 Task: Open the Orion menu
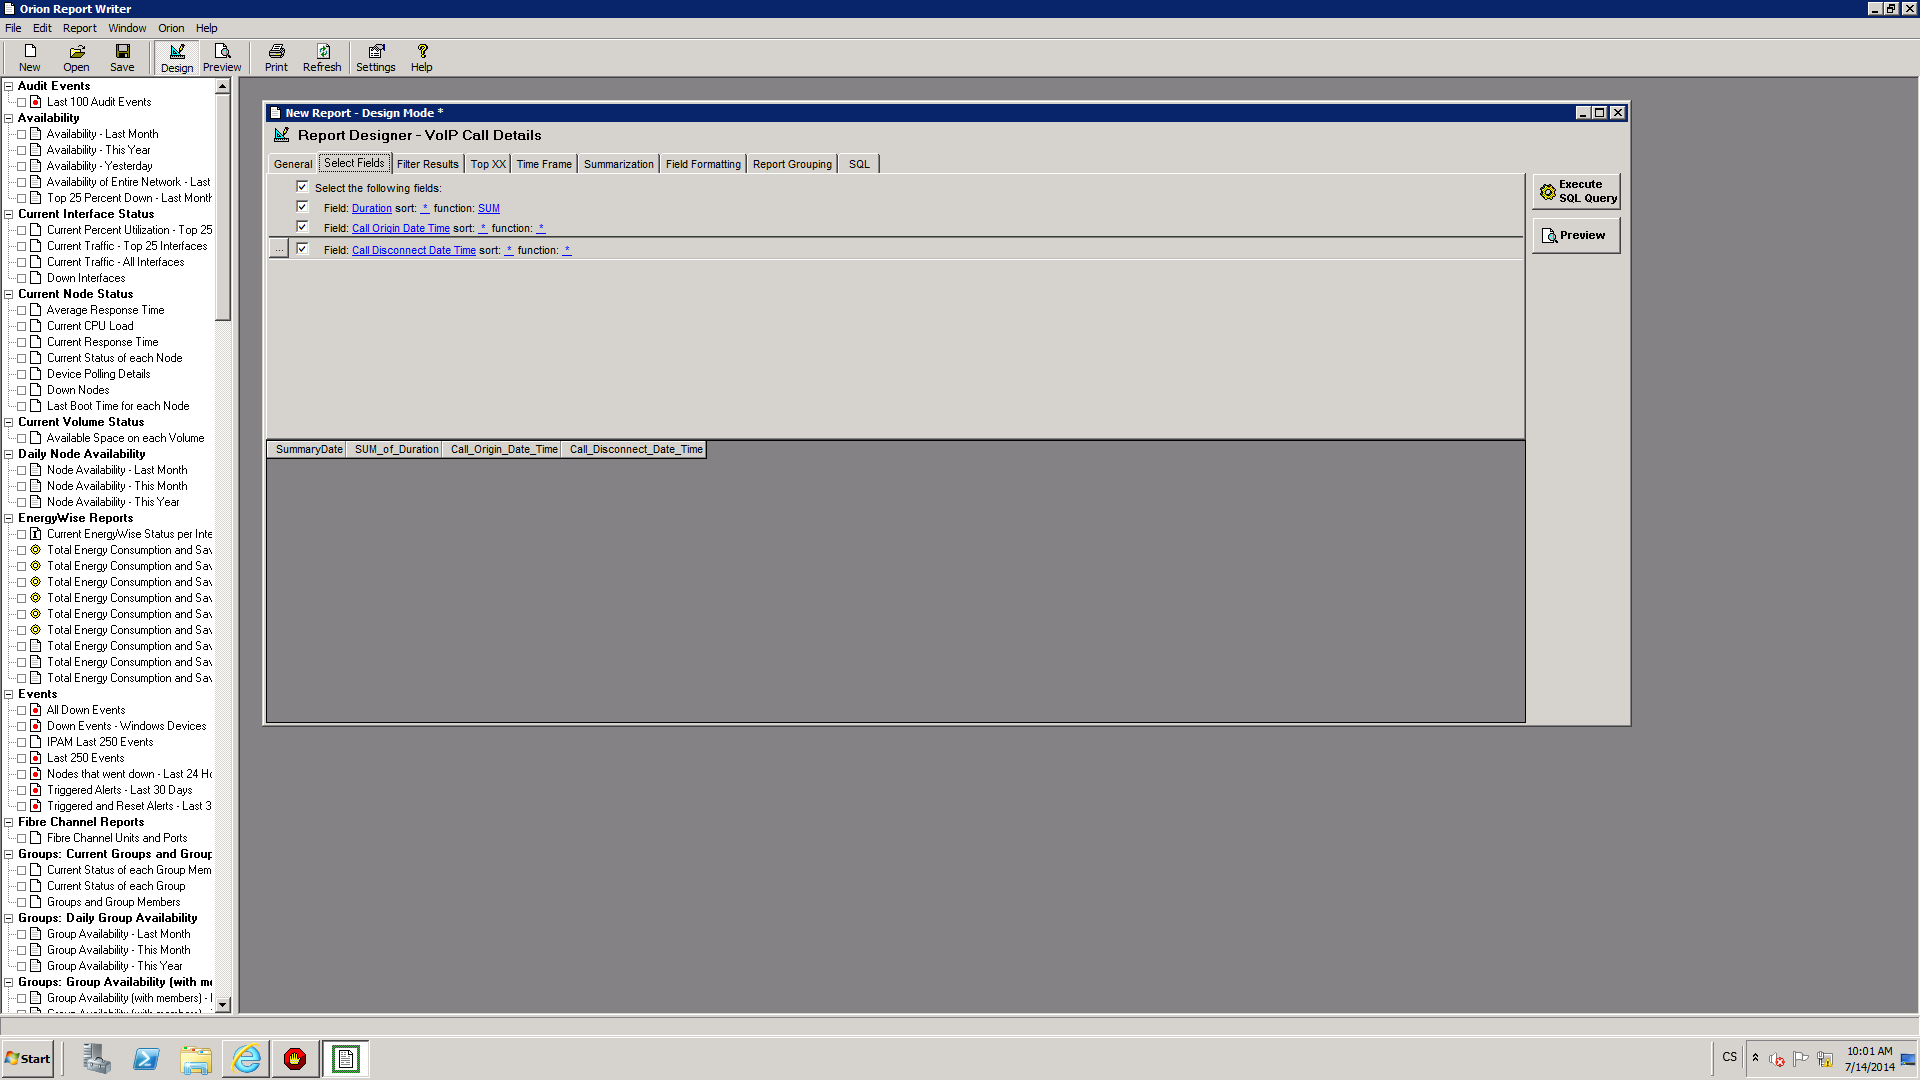(x=171, y=28)
